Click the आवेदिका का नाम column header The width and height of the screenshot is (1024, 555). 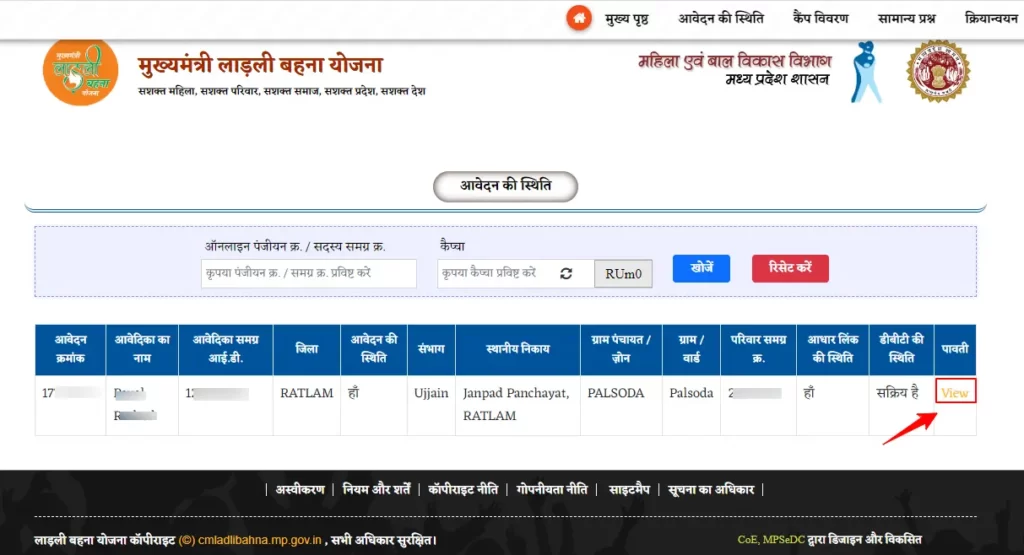point(142,349)
